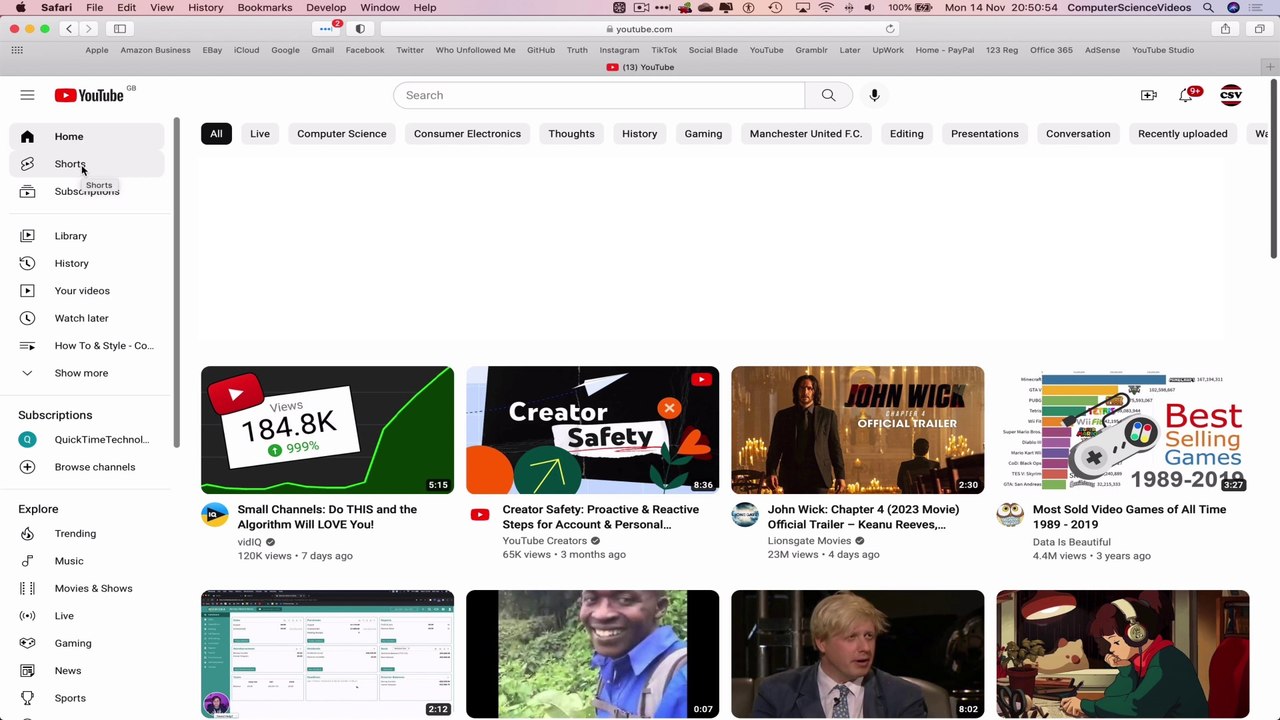
Task: Reload the page in address bar
Action: (x=890, y=29)
